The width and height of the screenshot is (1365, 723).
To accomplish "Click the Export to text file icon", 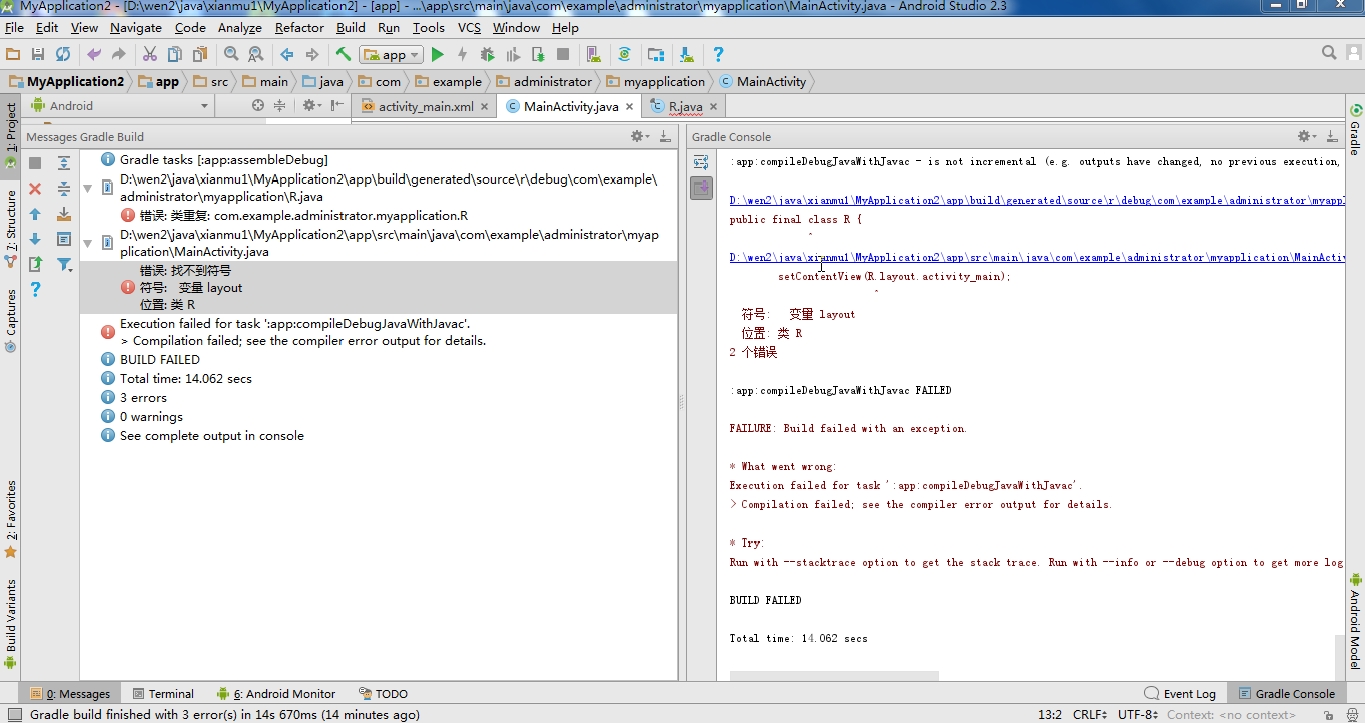I will point(35,264).
